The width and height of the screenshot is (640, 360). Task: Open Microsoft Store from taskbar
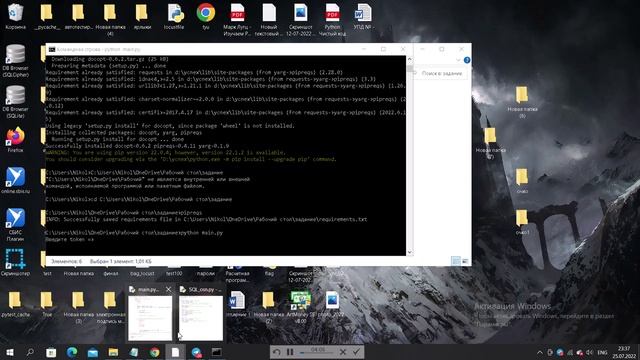(x=51, y=352)
